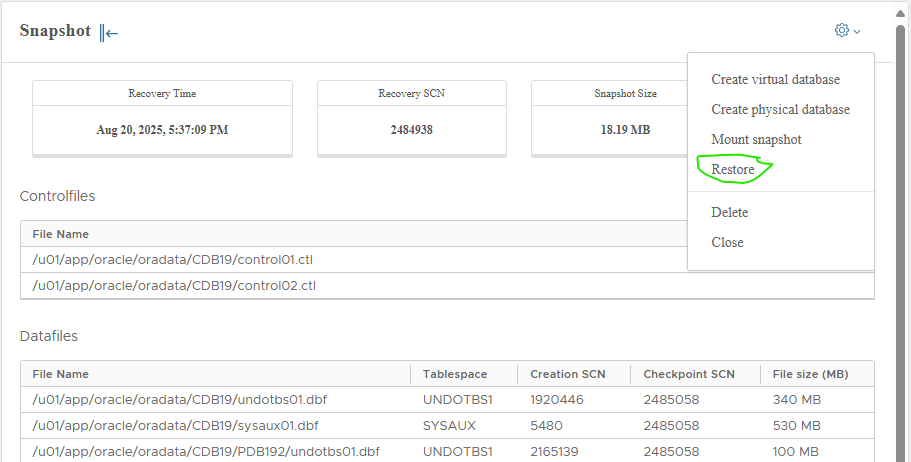
Task: Click the Recovery Time card
Action: point(162,118)
